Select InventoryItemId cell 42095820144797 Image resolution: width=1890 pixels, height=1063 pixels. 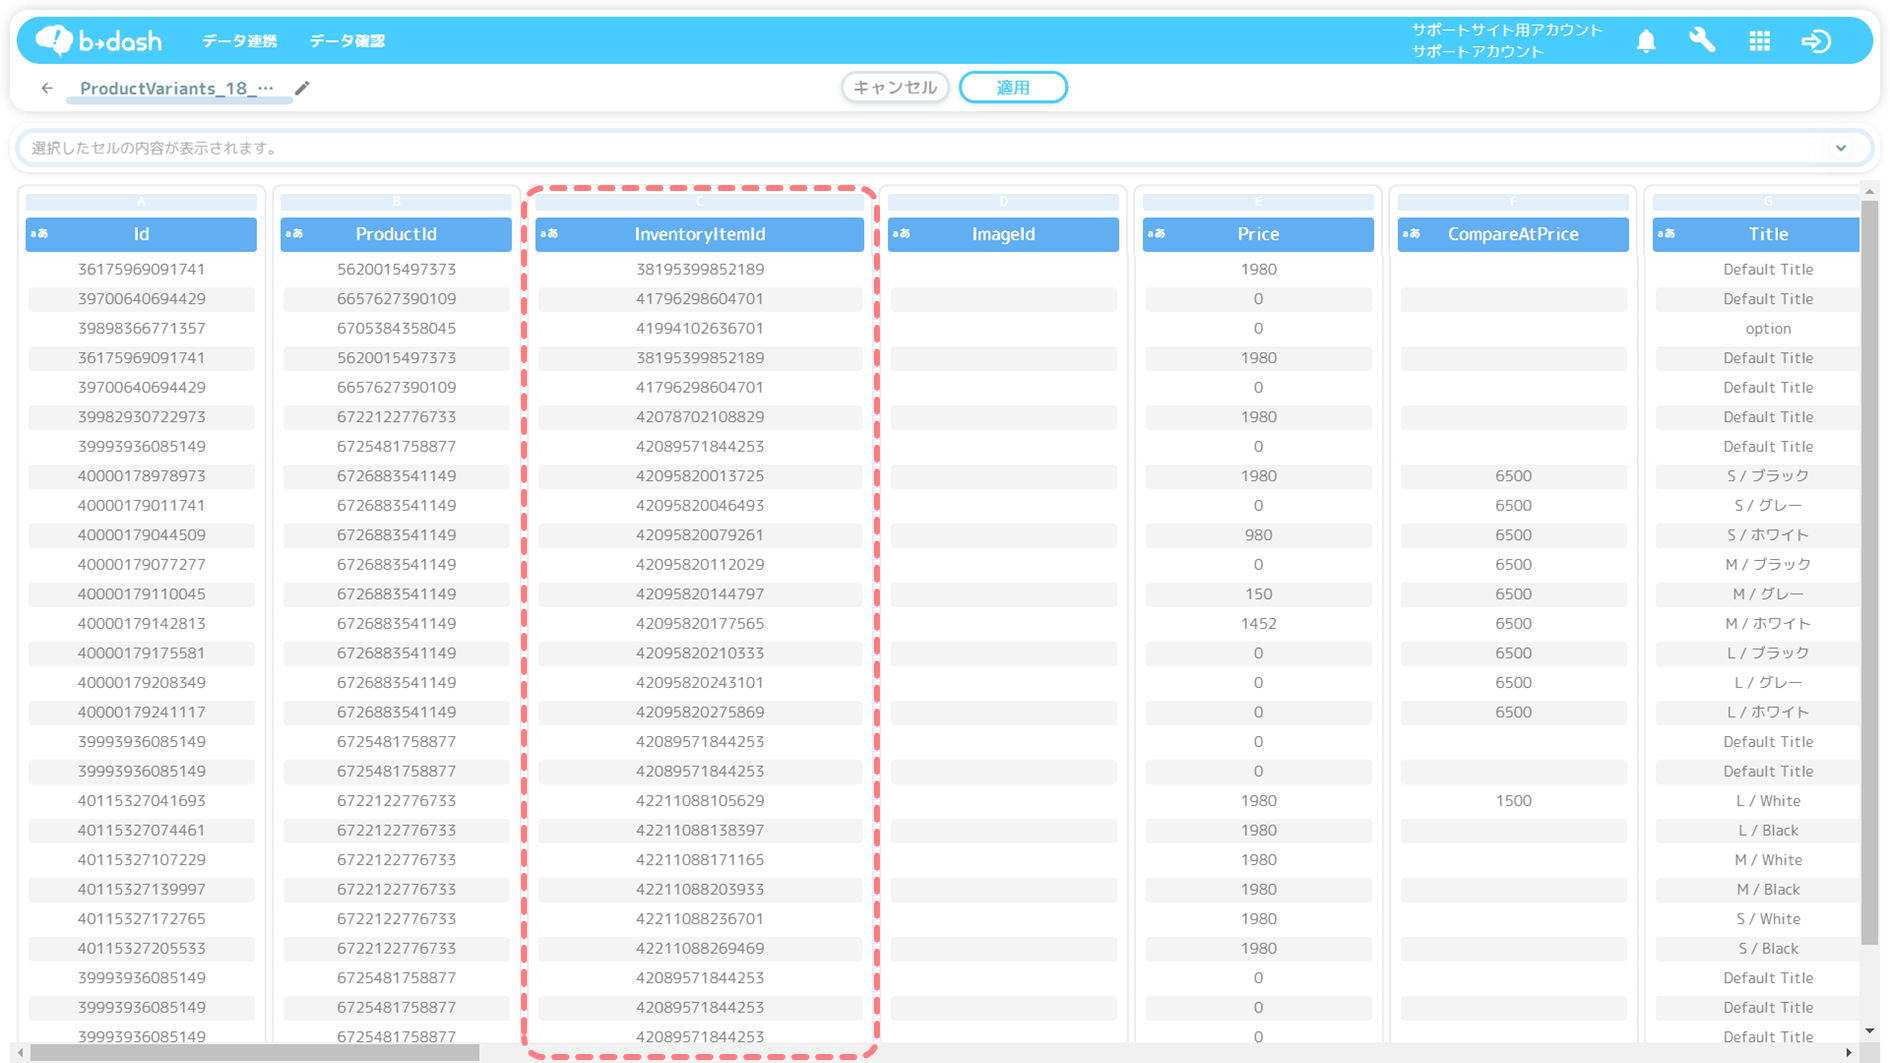pos(700,594)
